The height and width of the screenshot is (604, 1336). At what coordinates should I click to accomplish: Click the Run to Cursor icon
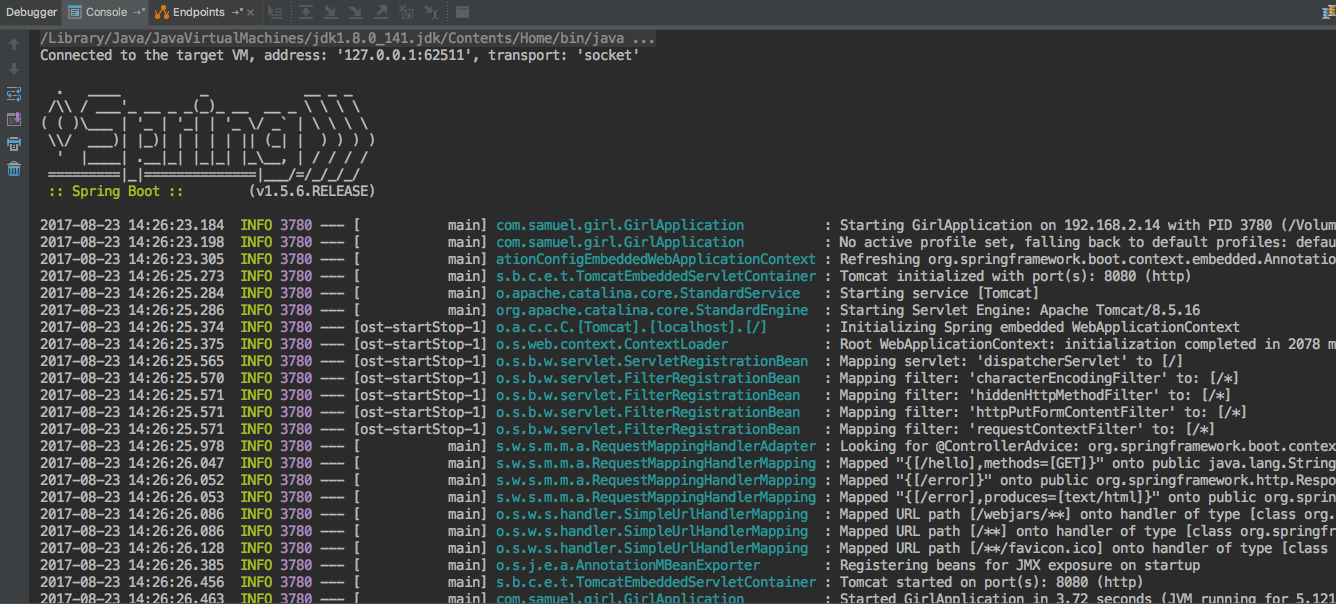click(431, 12)
